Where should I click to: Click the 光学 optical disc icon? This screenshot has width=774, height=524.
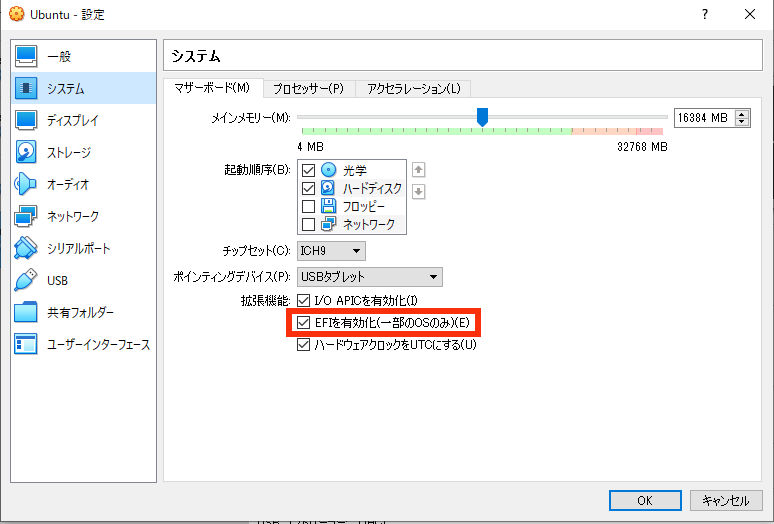(328, 170)
